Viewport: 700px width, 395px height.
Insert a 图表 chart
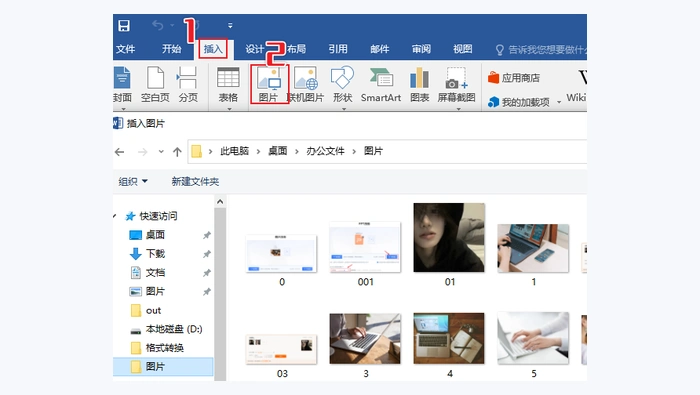tap(420, 84)
